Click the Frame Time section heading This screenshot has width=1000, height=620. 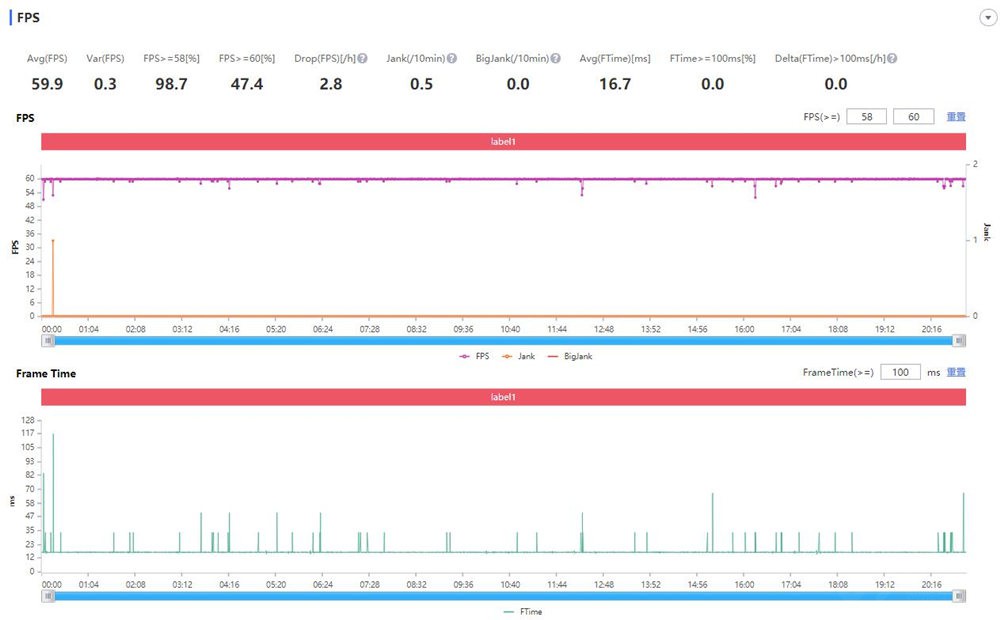tap(46, 373)
